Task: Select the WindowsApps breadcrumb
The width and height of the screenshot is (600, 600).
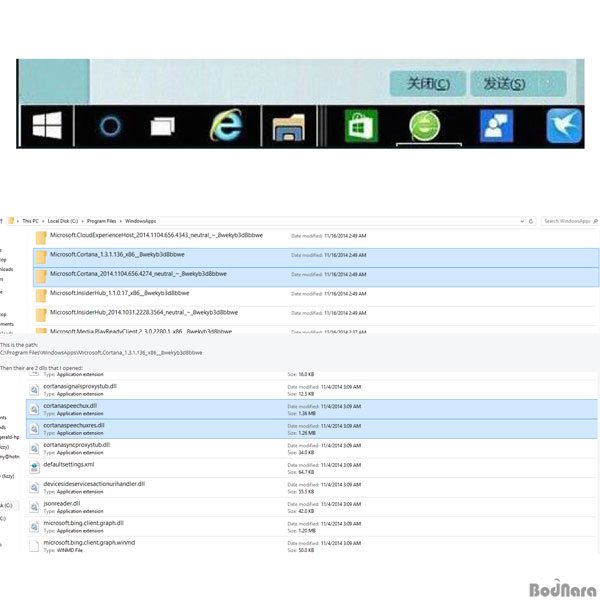Action: (x=140, y=221)
